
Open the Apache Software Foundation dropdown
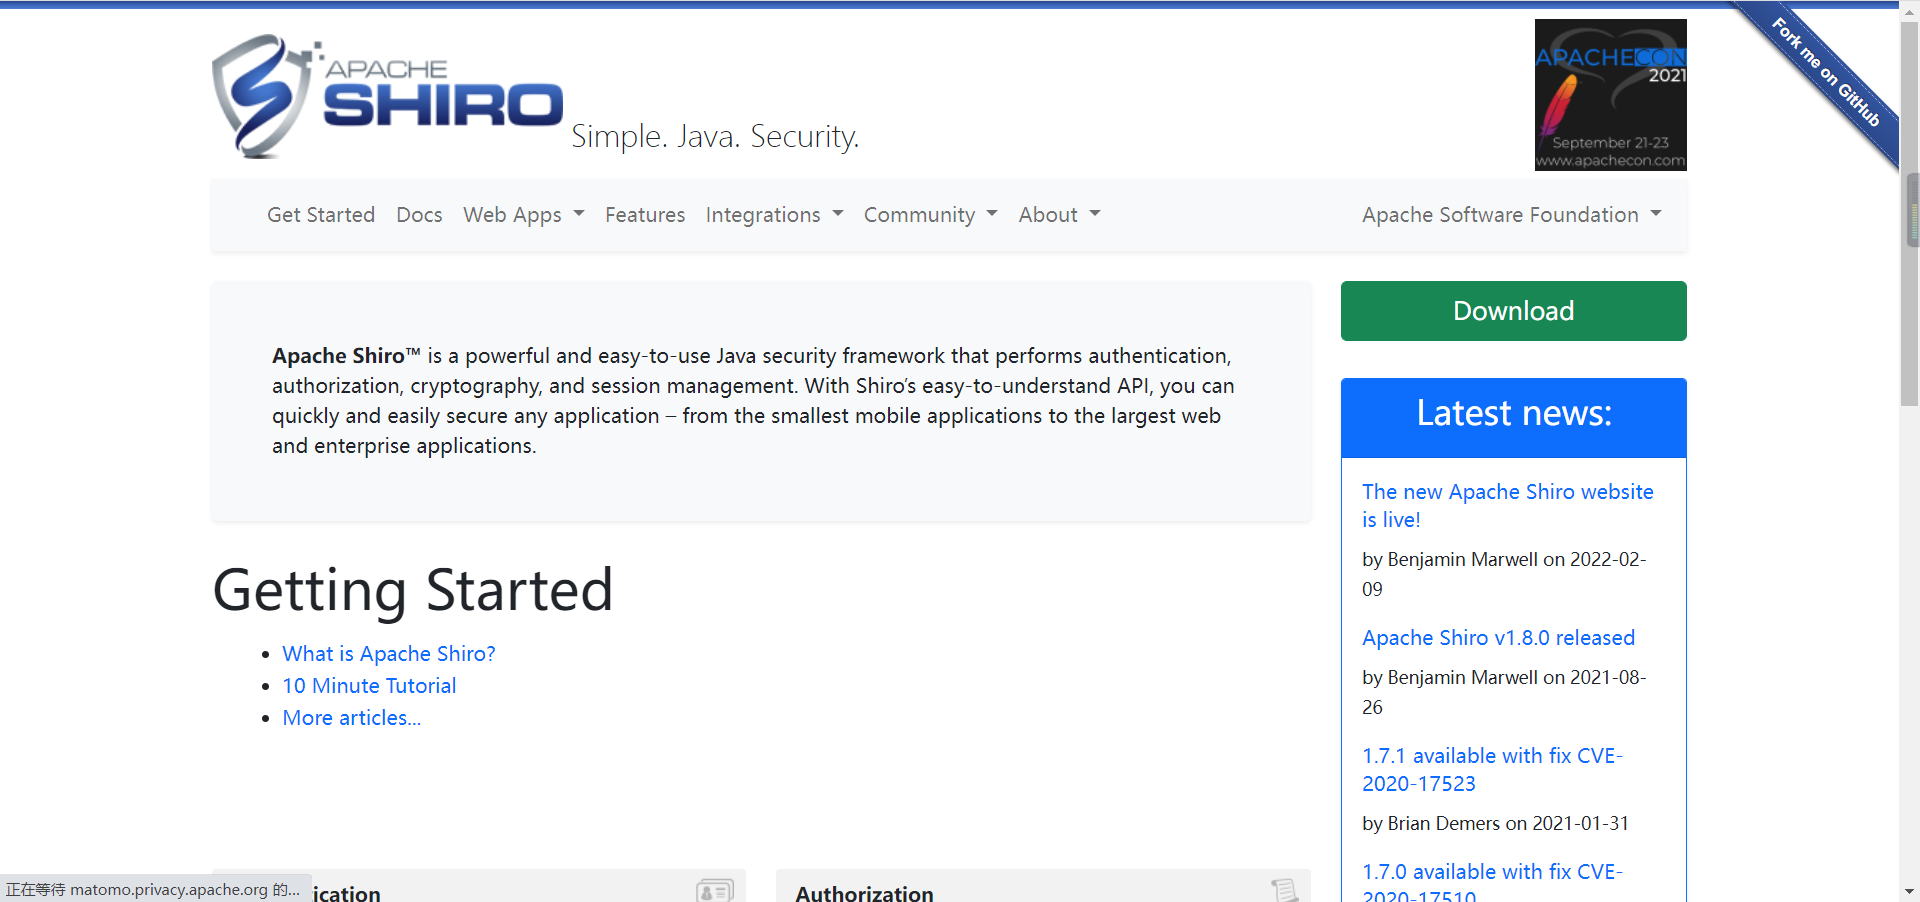(x=1511, y=215)
